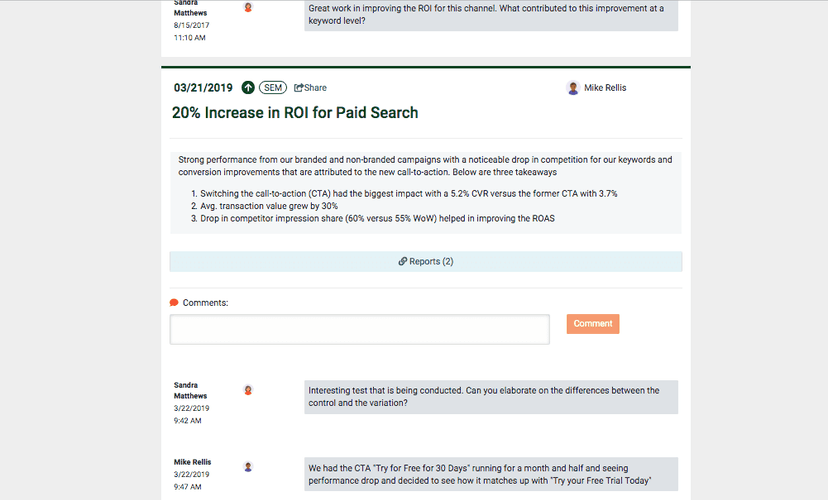This screenshot has height=500, width=828.
Task: Click the 9:47 AM comment timestamp
Action: click(187, 487)
